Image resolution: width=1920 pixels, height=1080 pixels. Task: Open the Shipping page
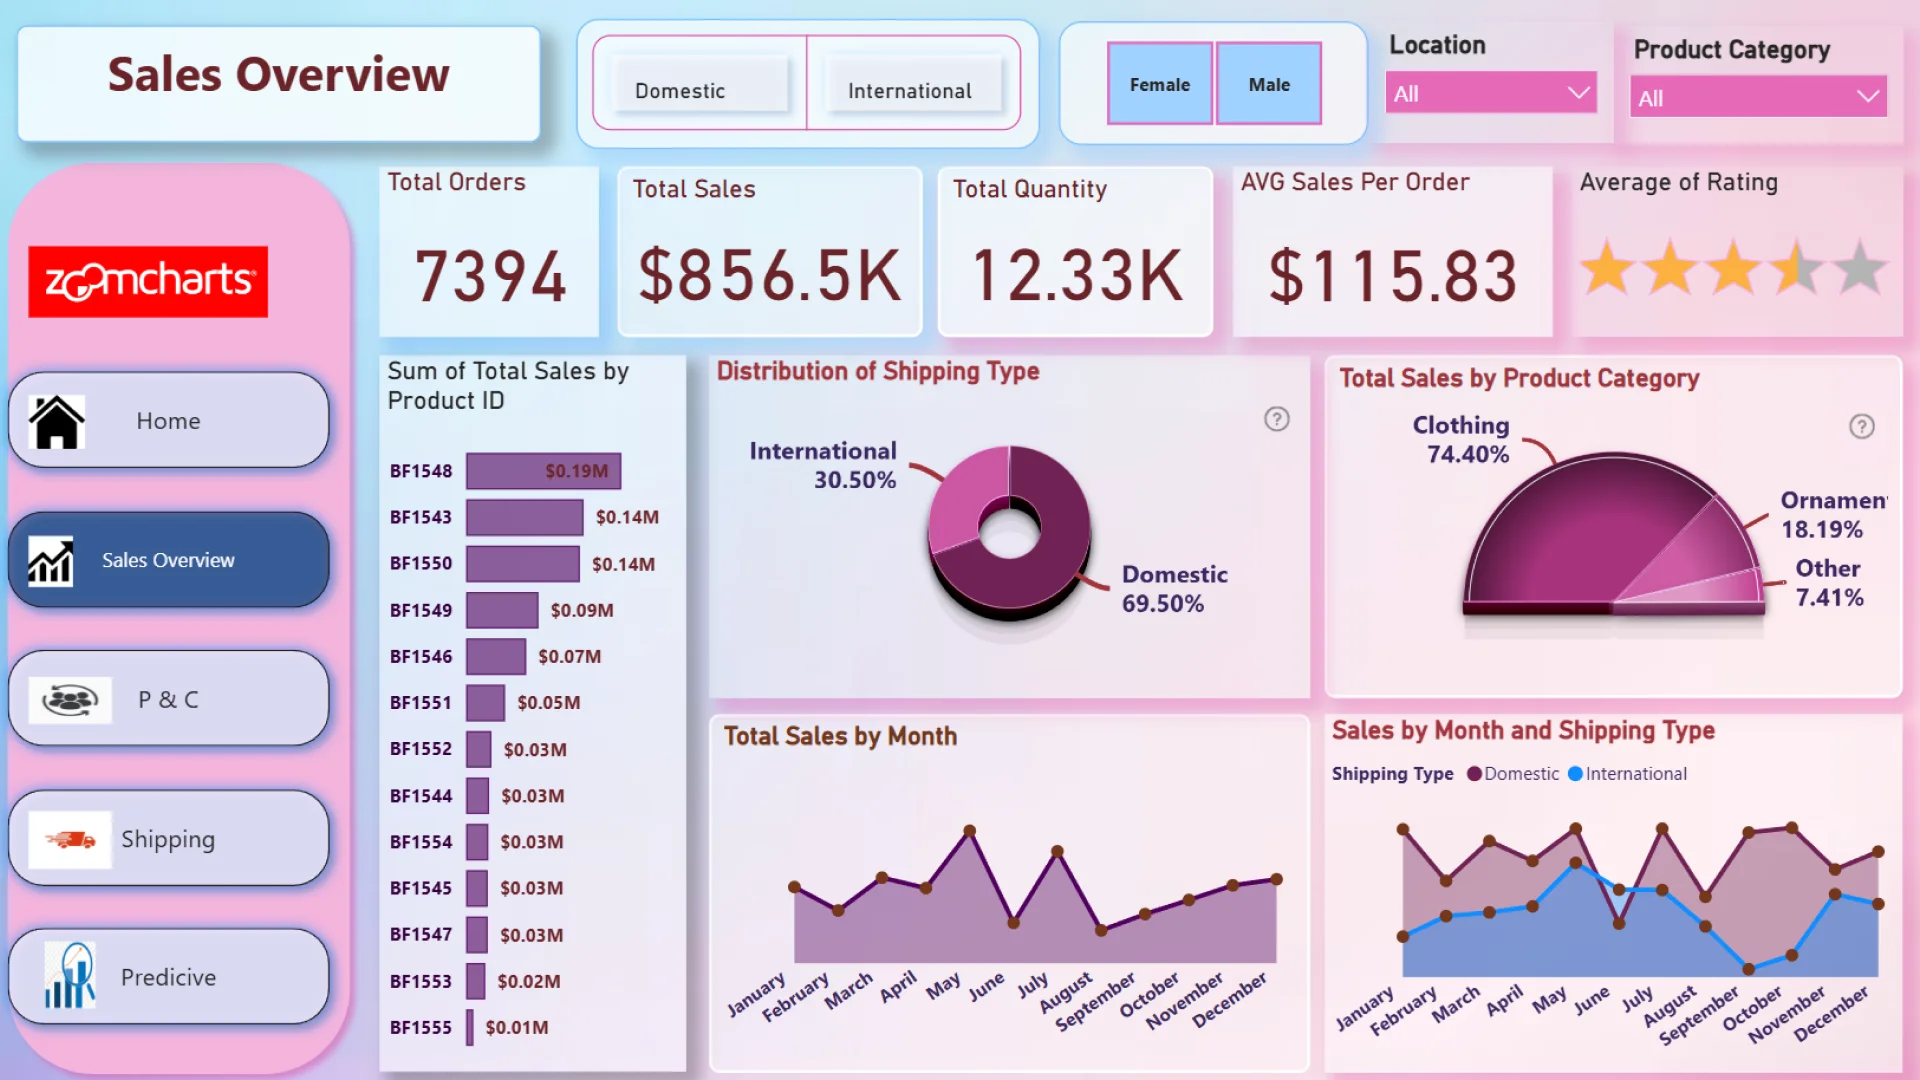pyautogui.click(x=169, y=838)
